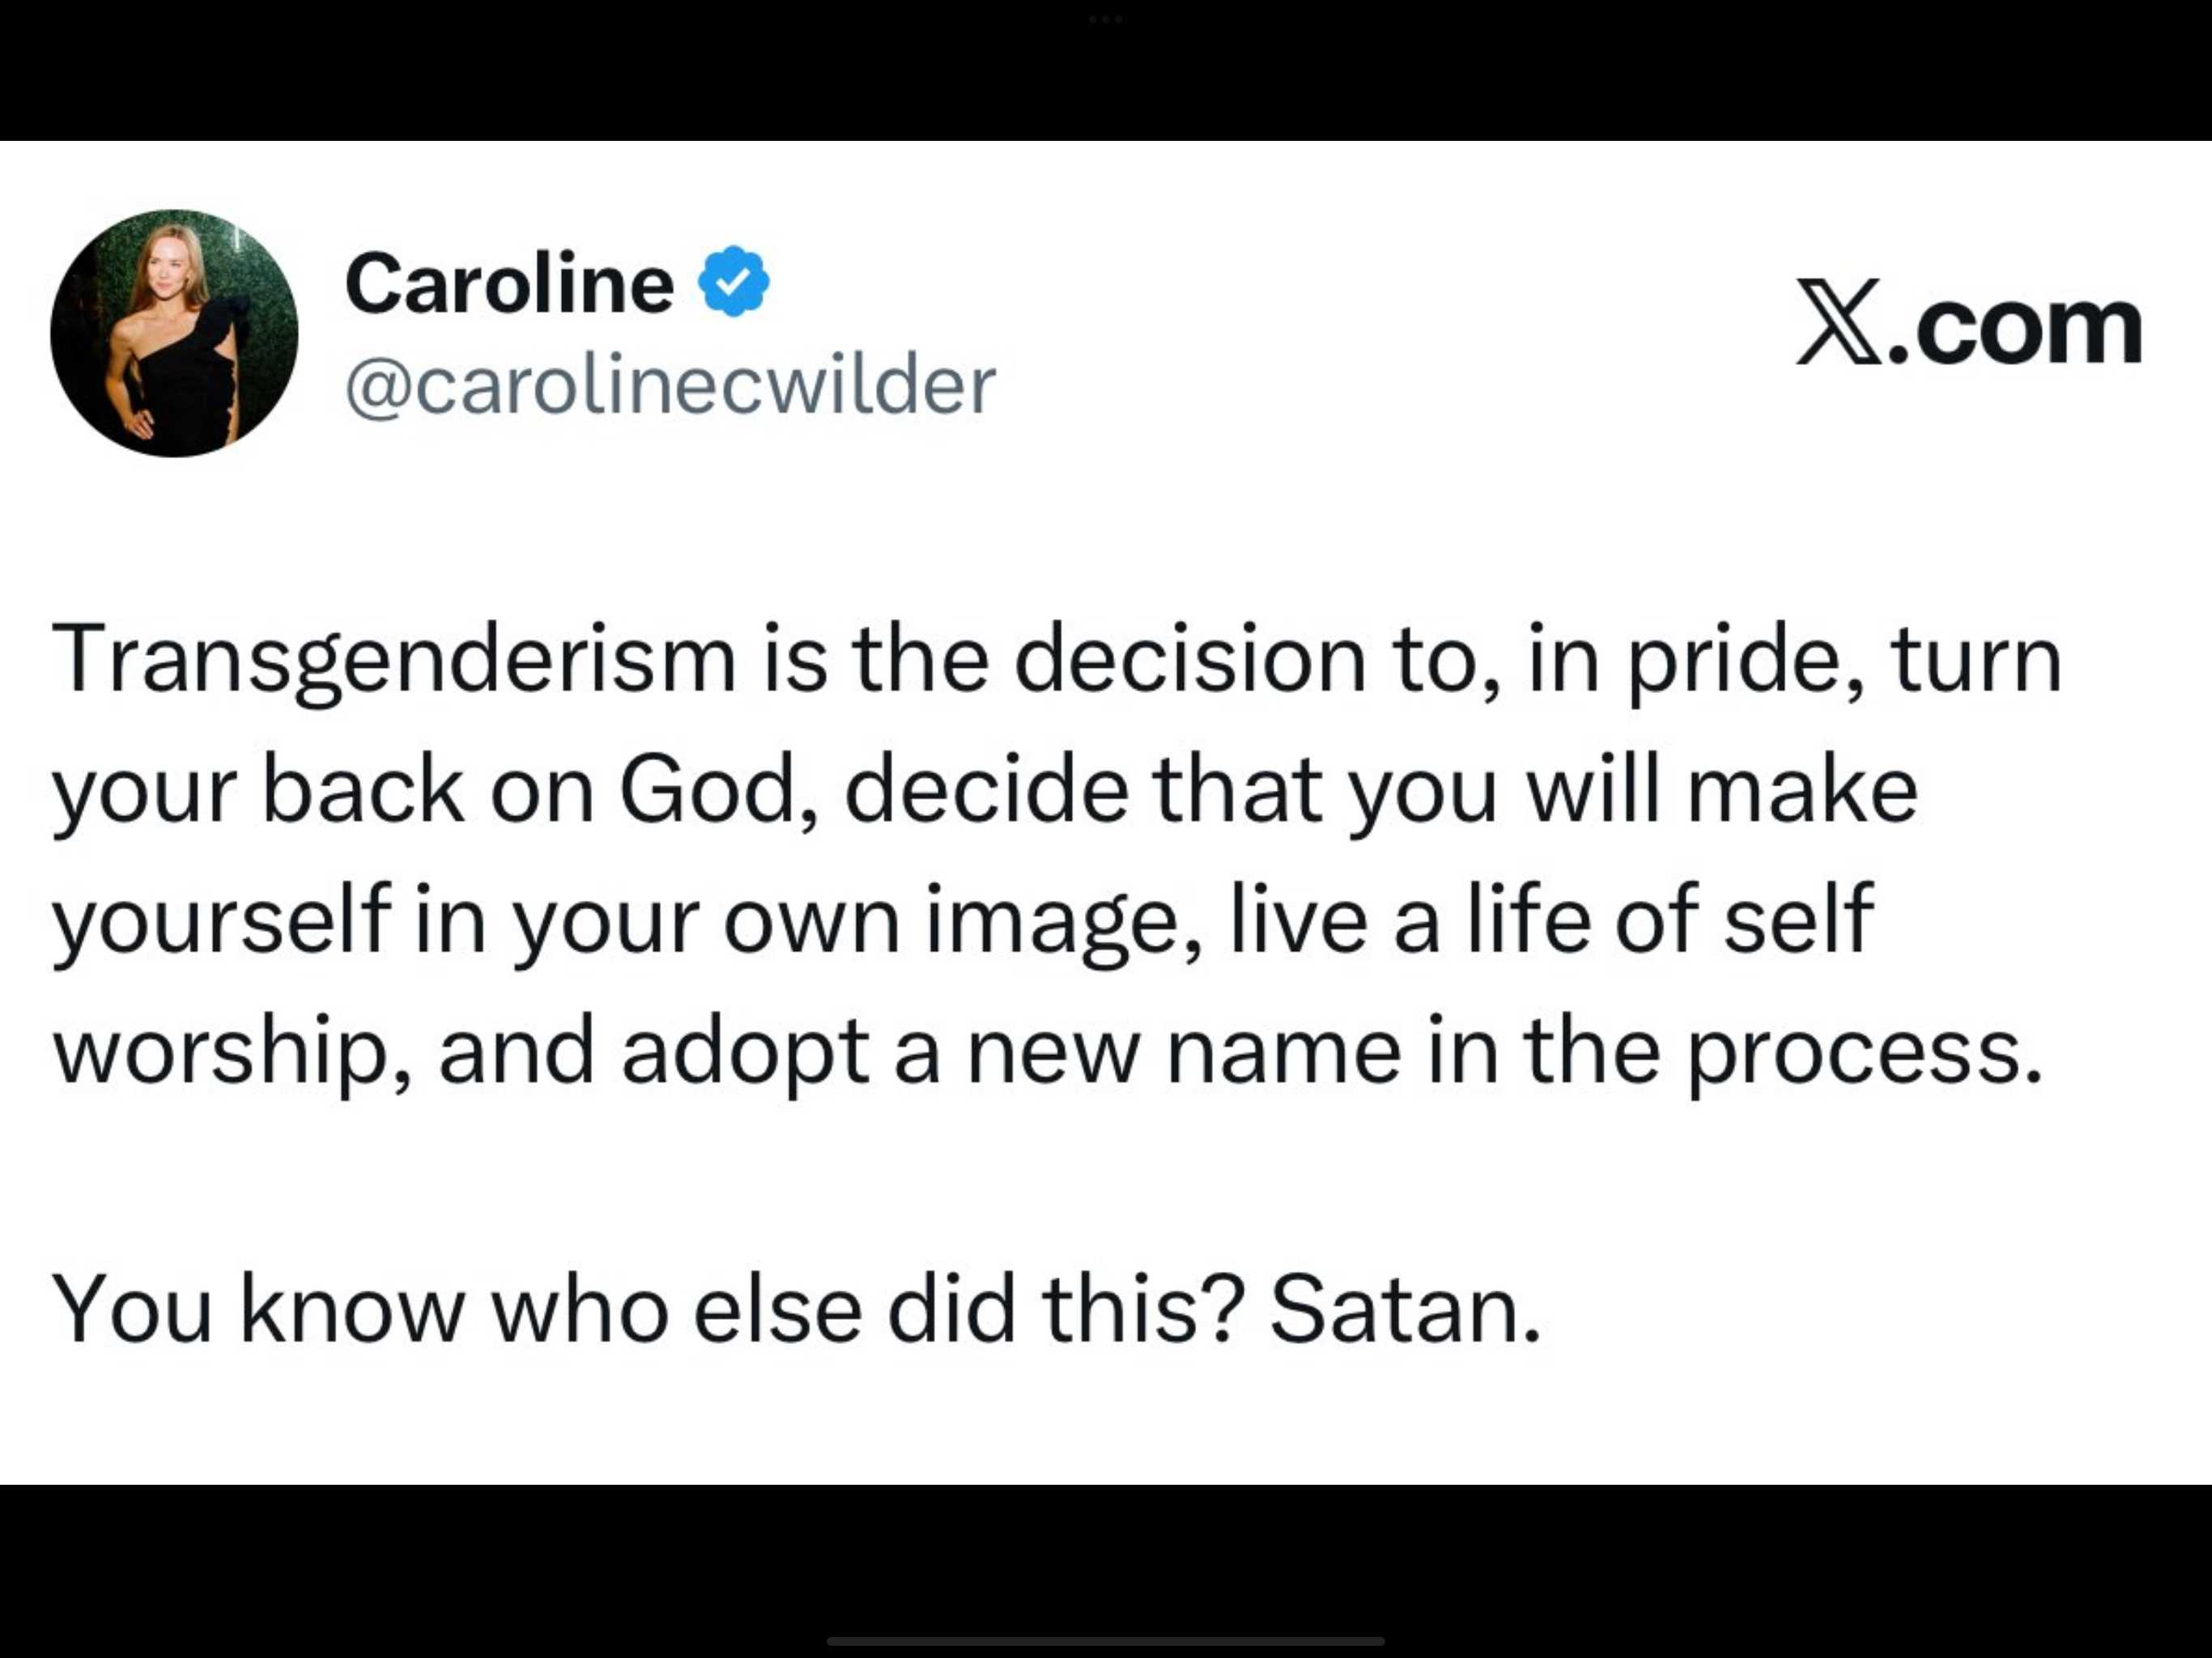Screen dimensions: 2212x1658
Task: Tap the three-dot multitasking indicator at top
Action: (1106, 19)
